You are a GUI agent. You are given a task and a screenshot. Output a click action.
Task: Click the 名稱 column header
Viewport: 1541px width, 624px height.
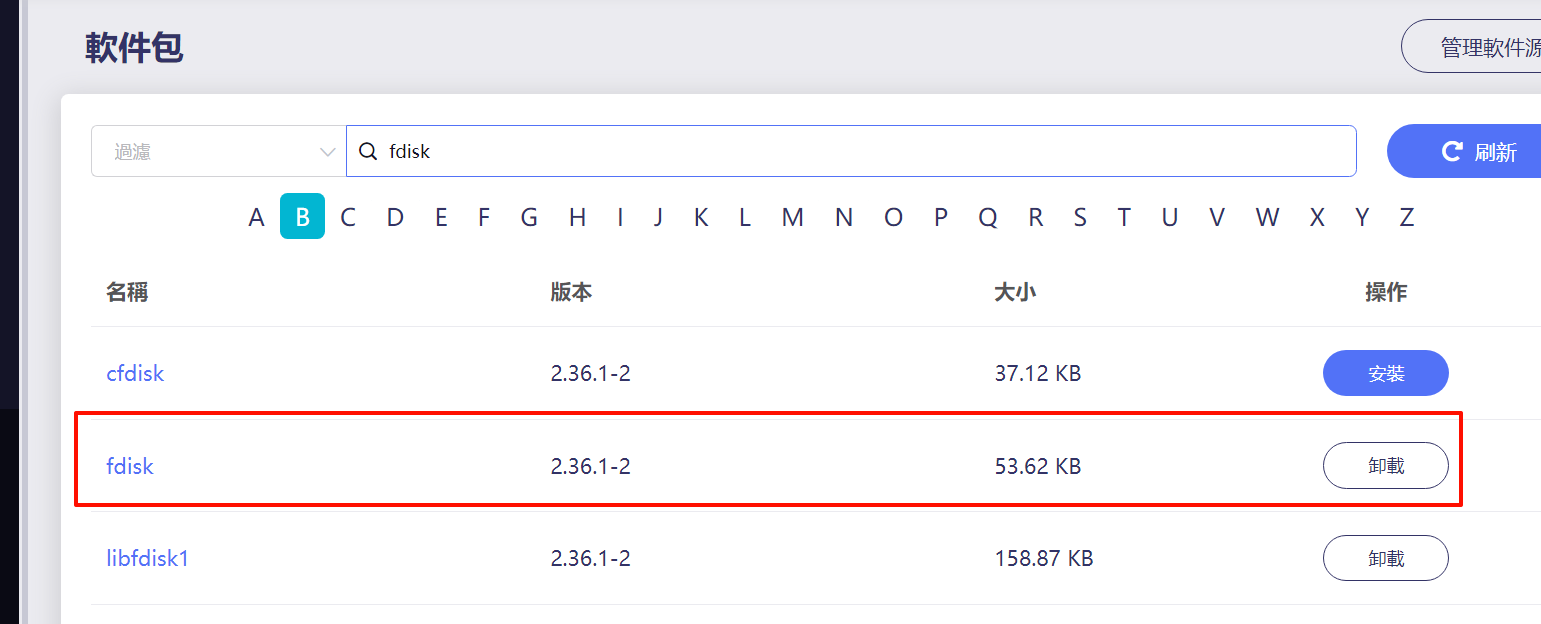point(127,292)
